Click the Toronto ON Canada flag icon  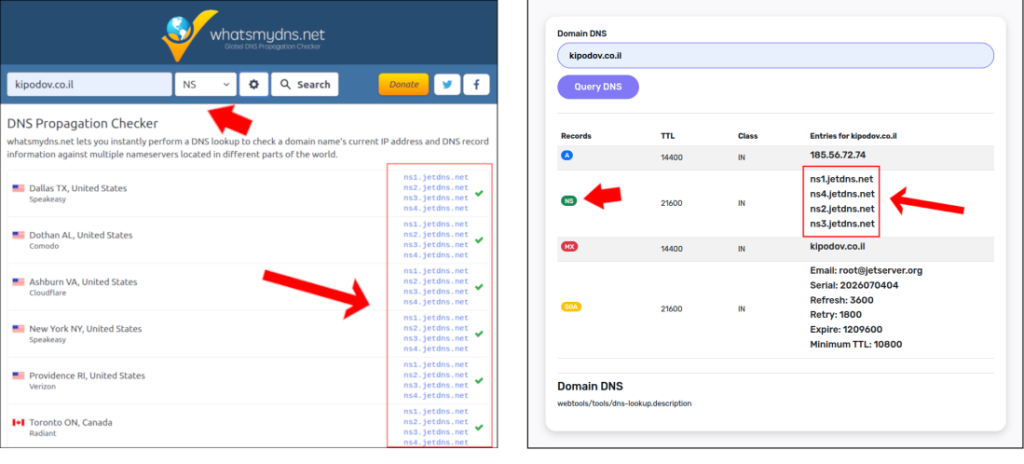18,423
